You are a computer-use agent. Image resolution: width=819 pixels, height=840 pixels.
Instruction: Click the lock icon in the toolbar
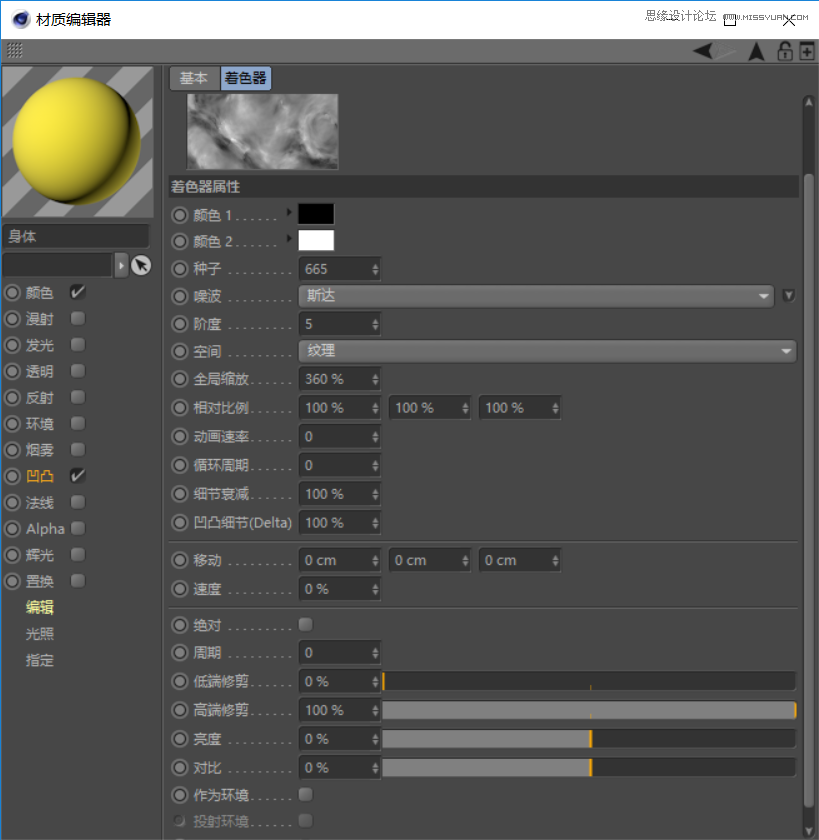(x=787, y=50)
